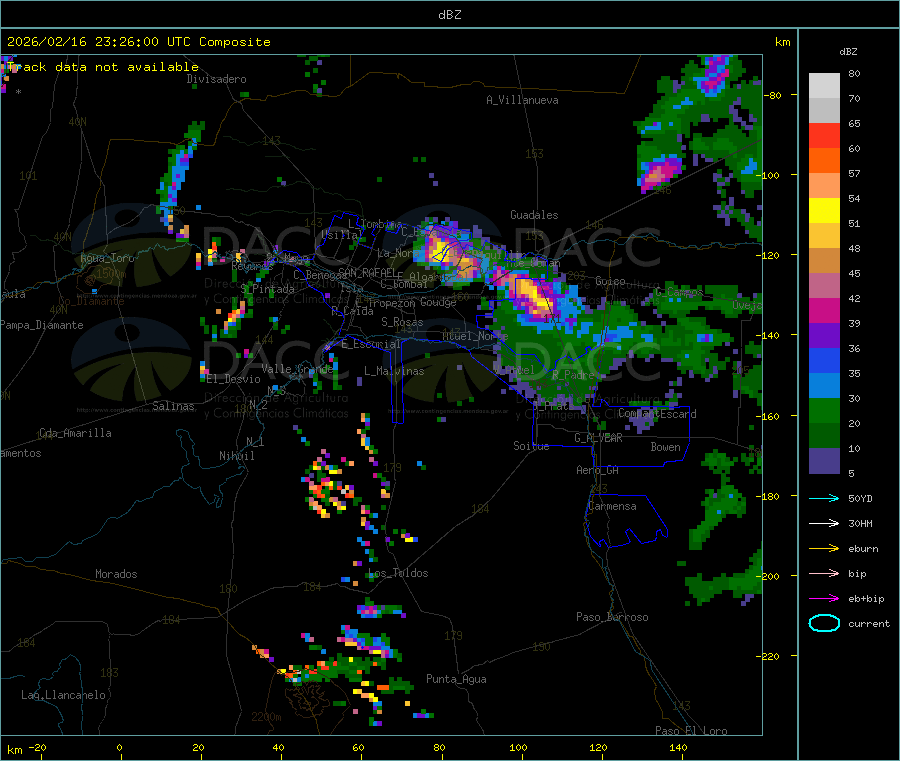Click the 'Cda_Amarilla' map label
The image size is (900, 761).
tap(75, 433)
